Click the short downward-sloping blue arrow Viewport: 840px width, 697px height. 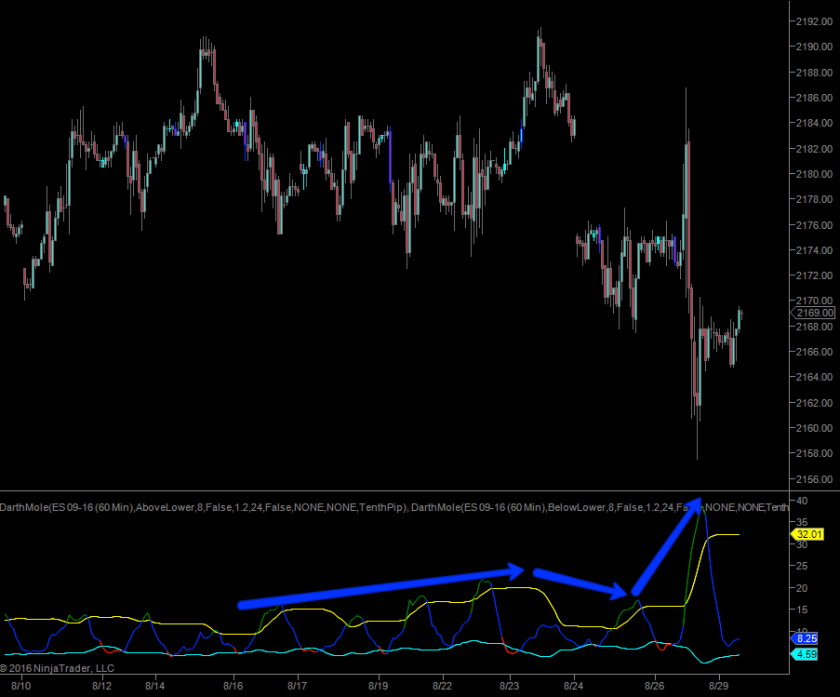click(x=579, y=583)
